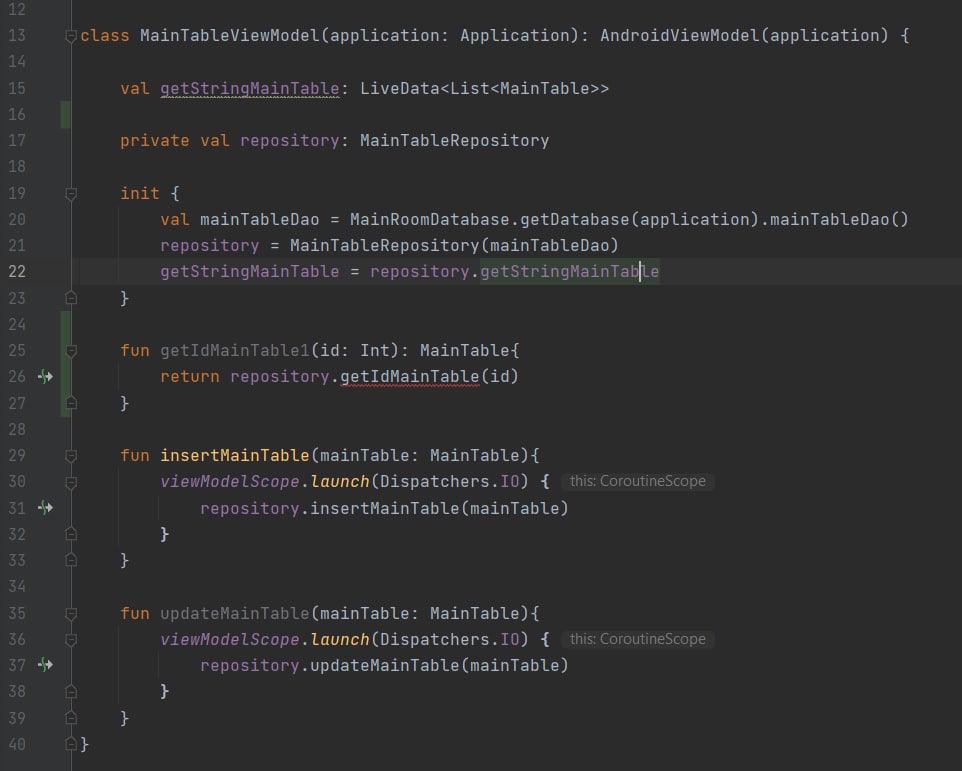Collapse insertMainTable function fold marker

tap(71, 456)
